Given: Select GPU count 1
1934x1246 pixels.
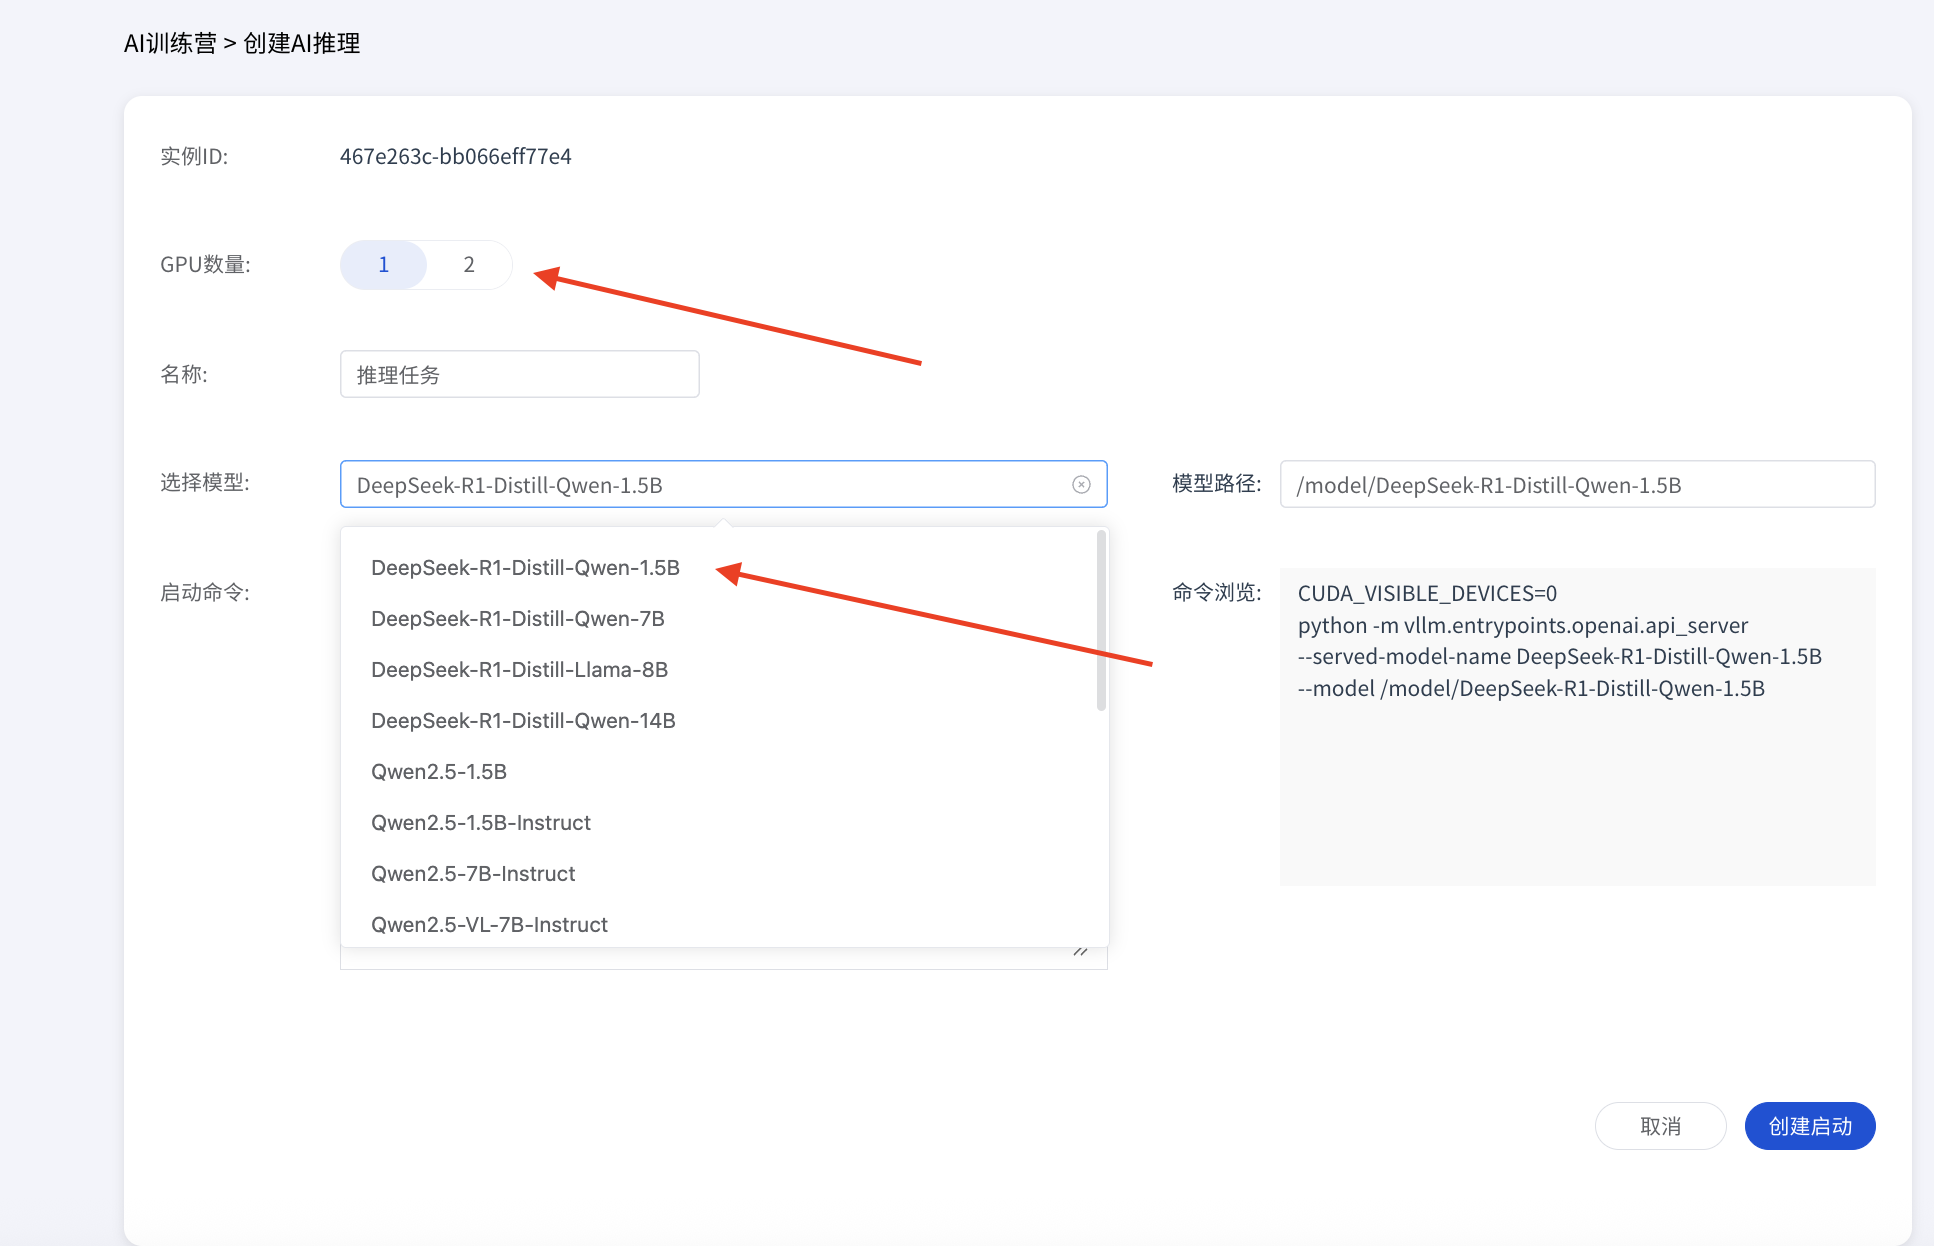Looking at the screenshot, I should [383, 265].
